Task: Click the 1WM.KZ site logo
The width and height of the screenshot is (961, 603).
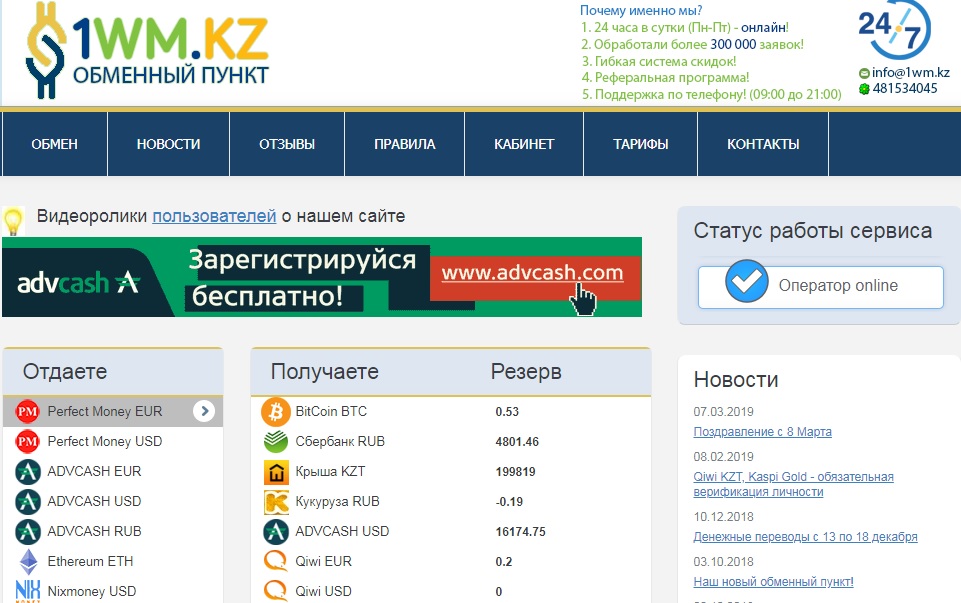Action: click(x=147, y=50)
